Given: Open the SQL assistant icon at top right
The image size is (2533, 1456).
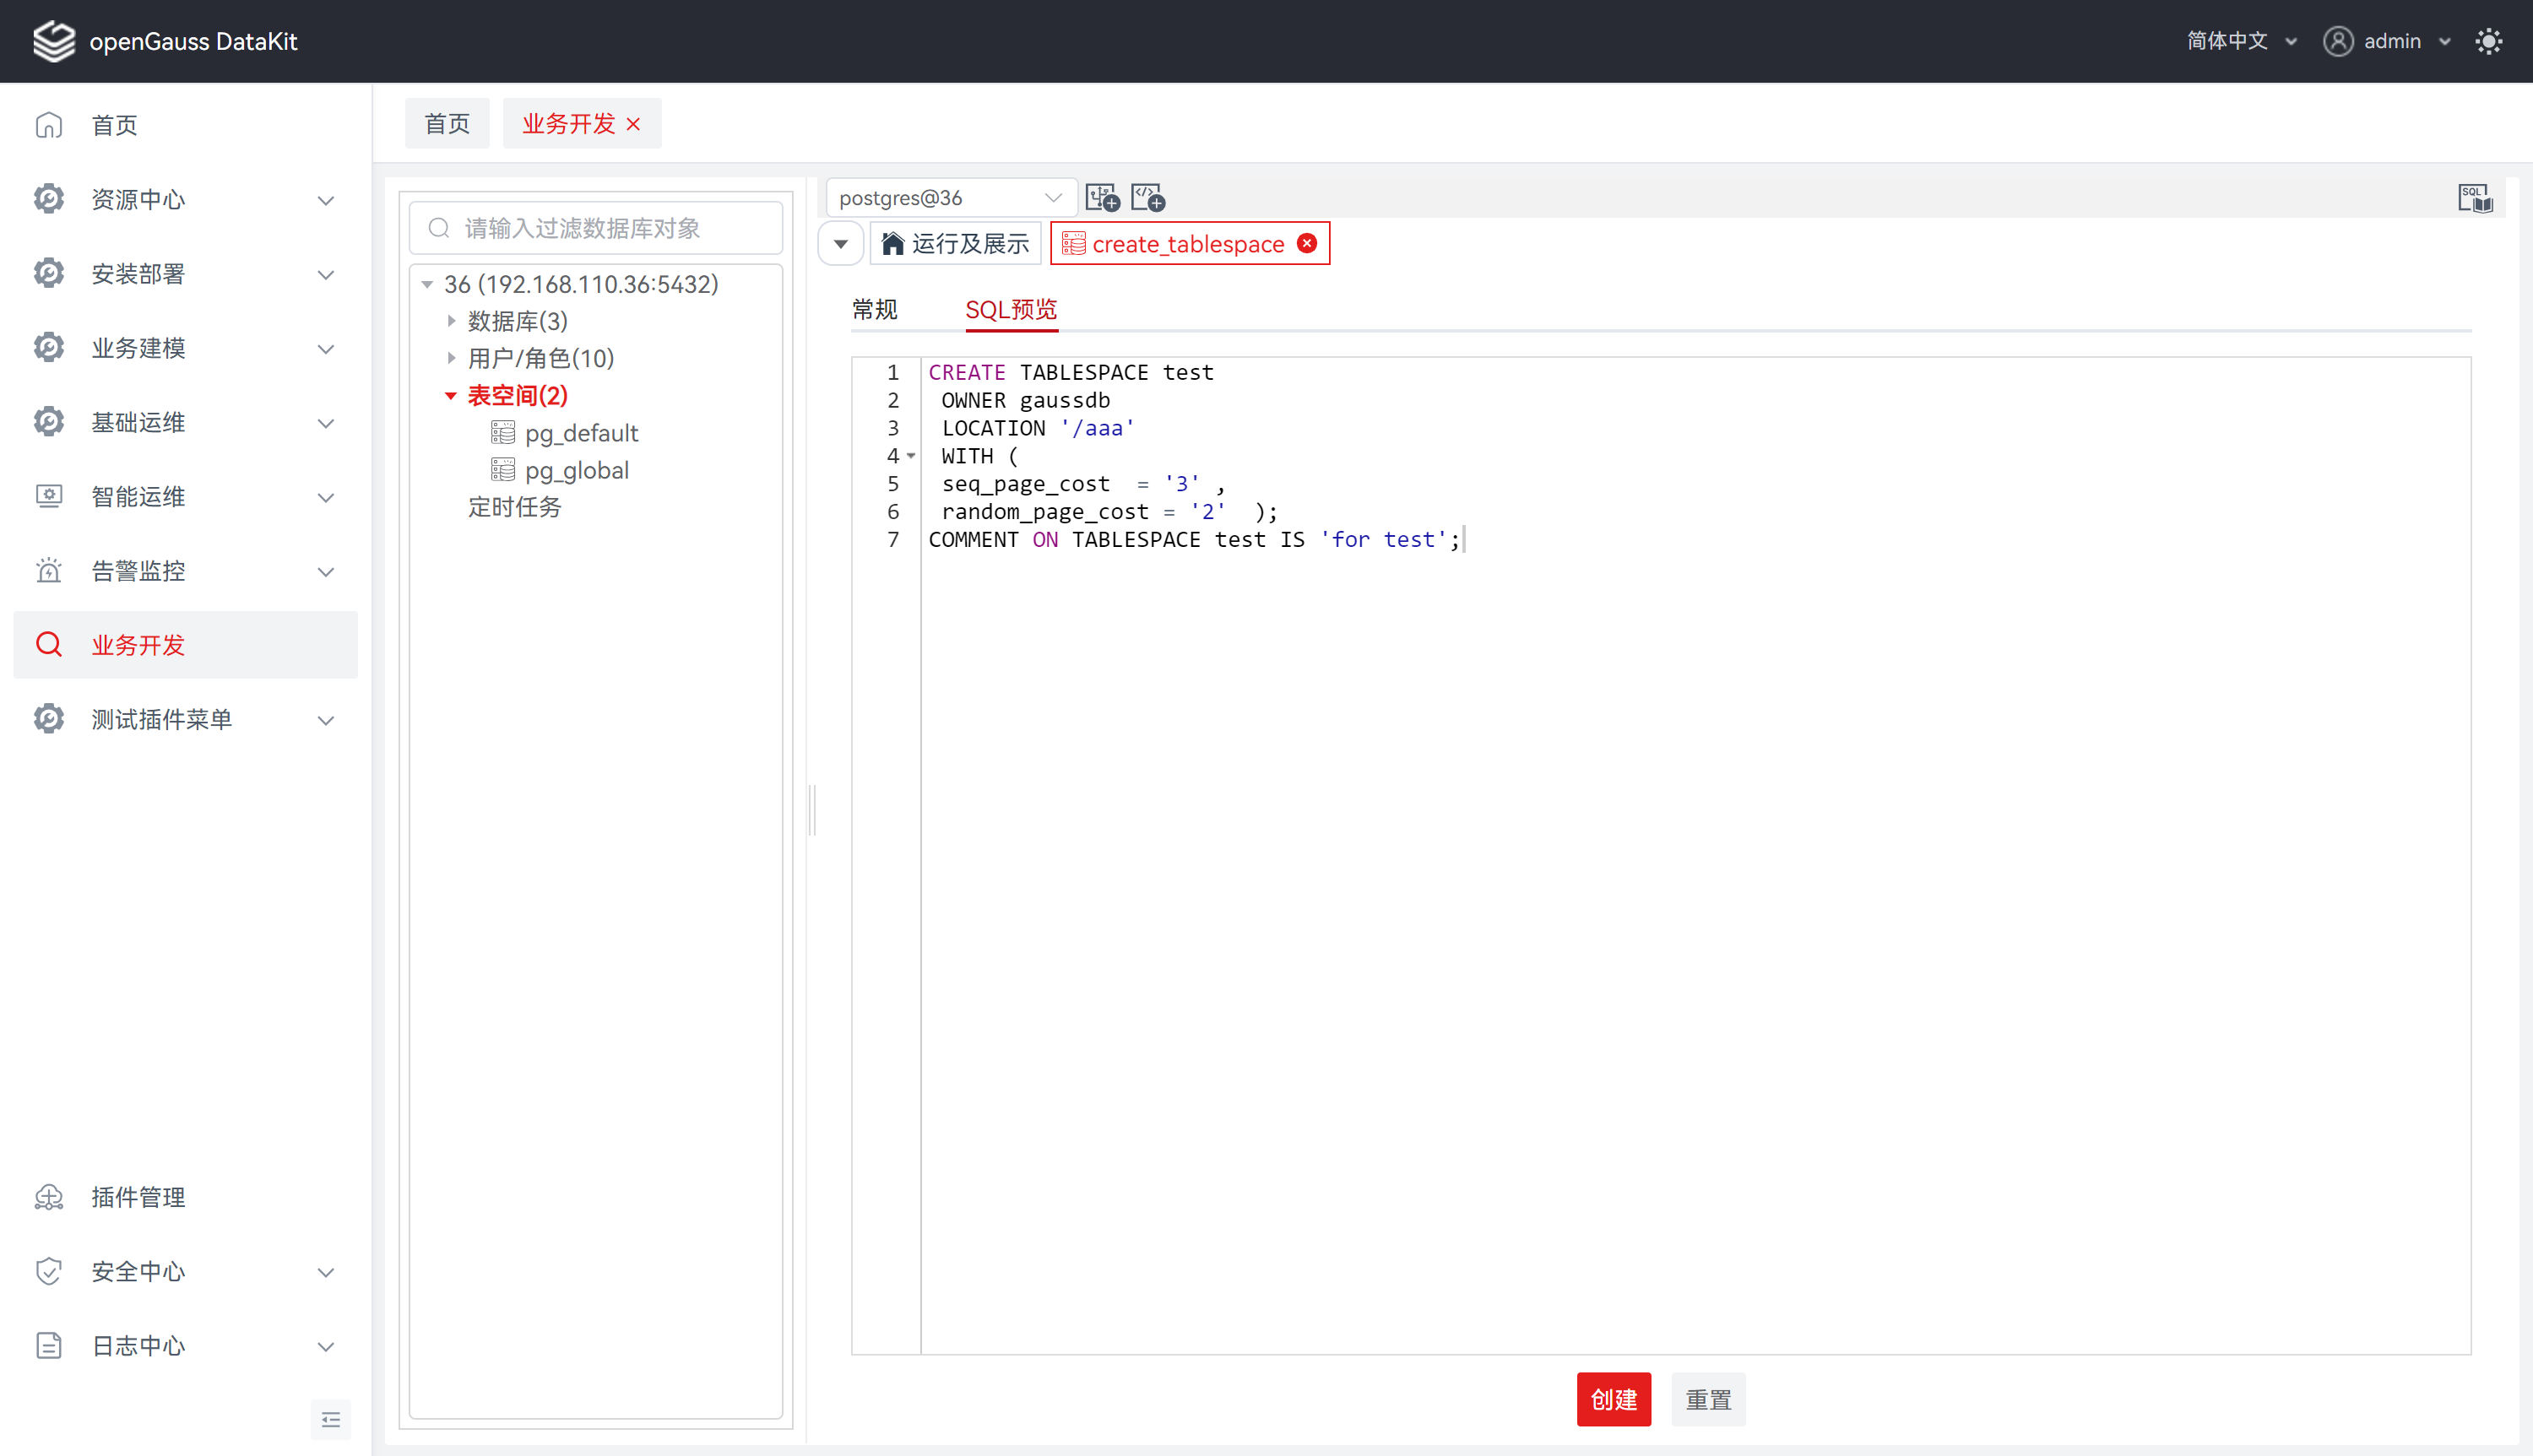Looking at the screenshot, I should tap(2475, 198).
